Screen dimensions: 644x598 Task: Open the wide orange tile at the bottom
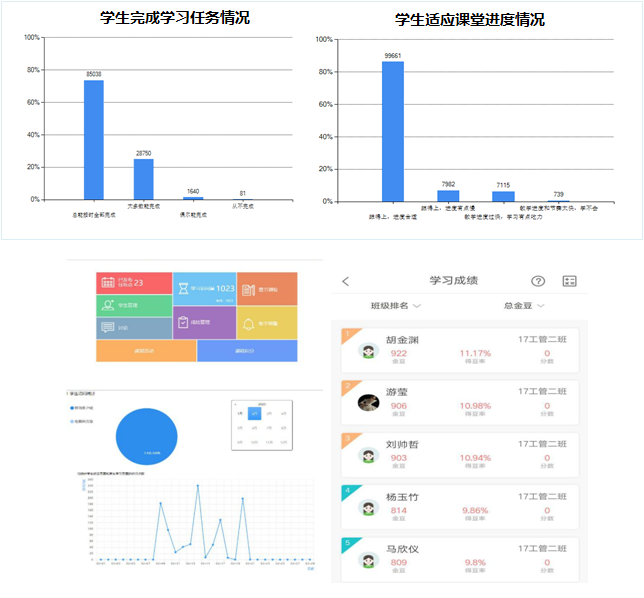tap(146, 351)
